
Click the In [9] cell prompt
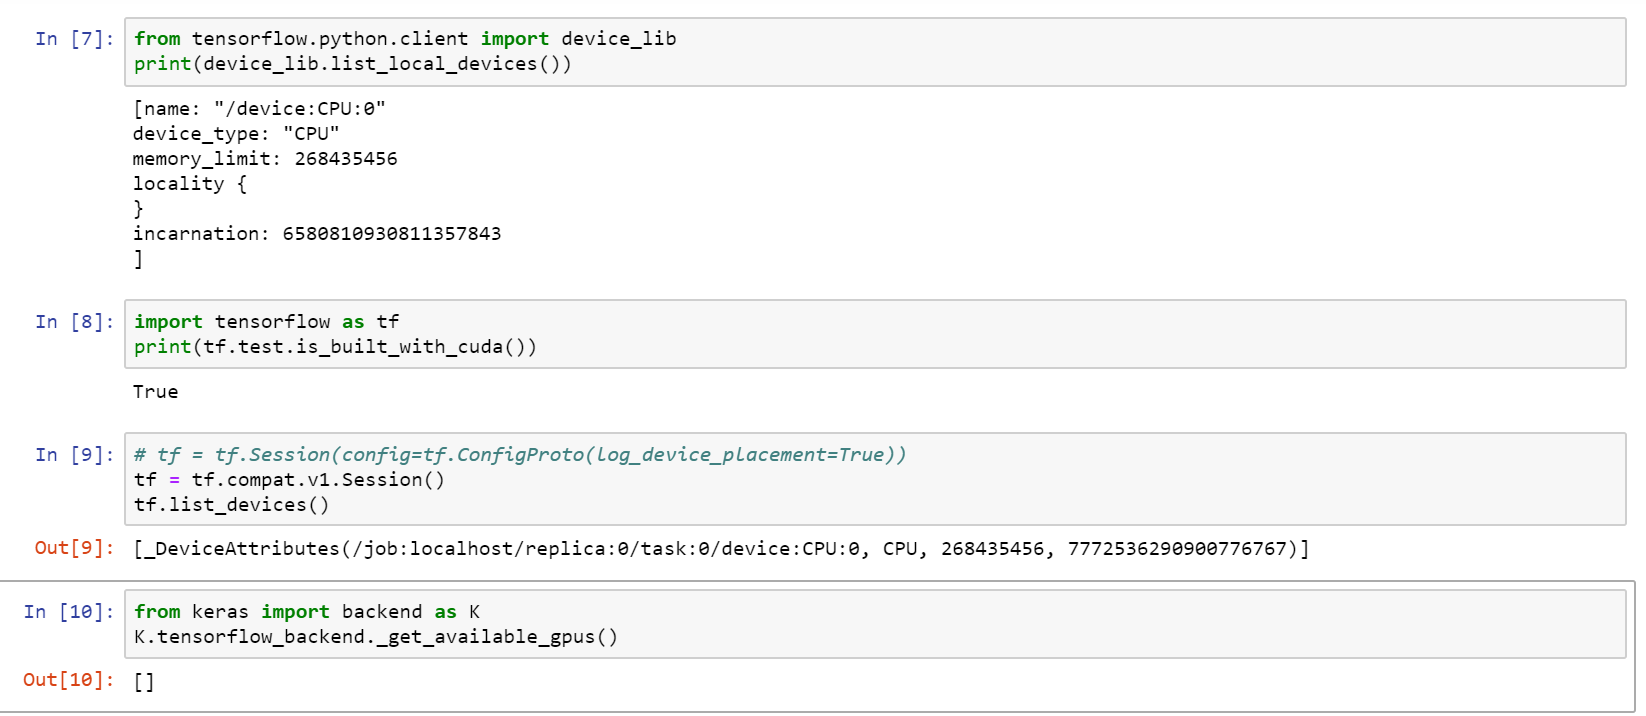(74, 455)
